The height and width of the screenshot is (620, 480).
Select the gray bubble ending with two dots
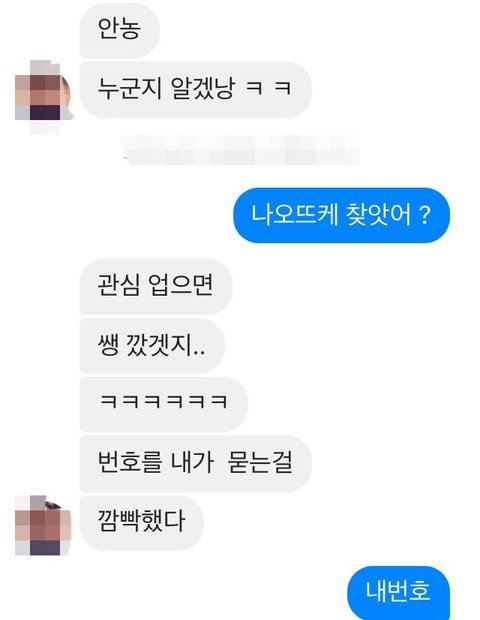click(x=152, y=346)
